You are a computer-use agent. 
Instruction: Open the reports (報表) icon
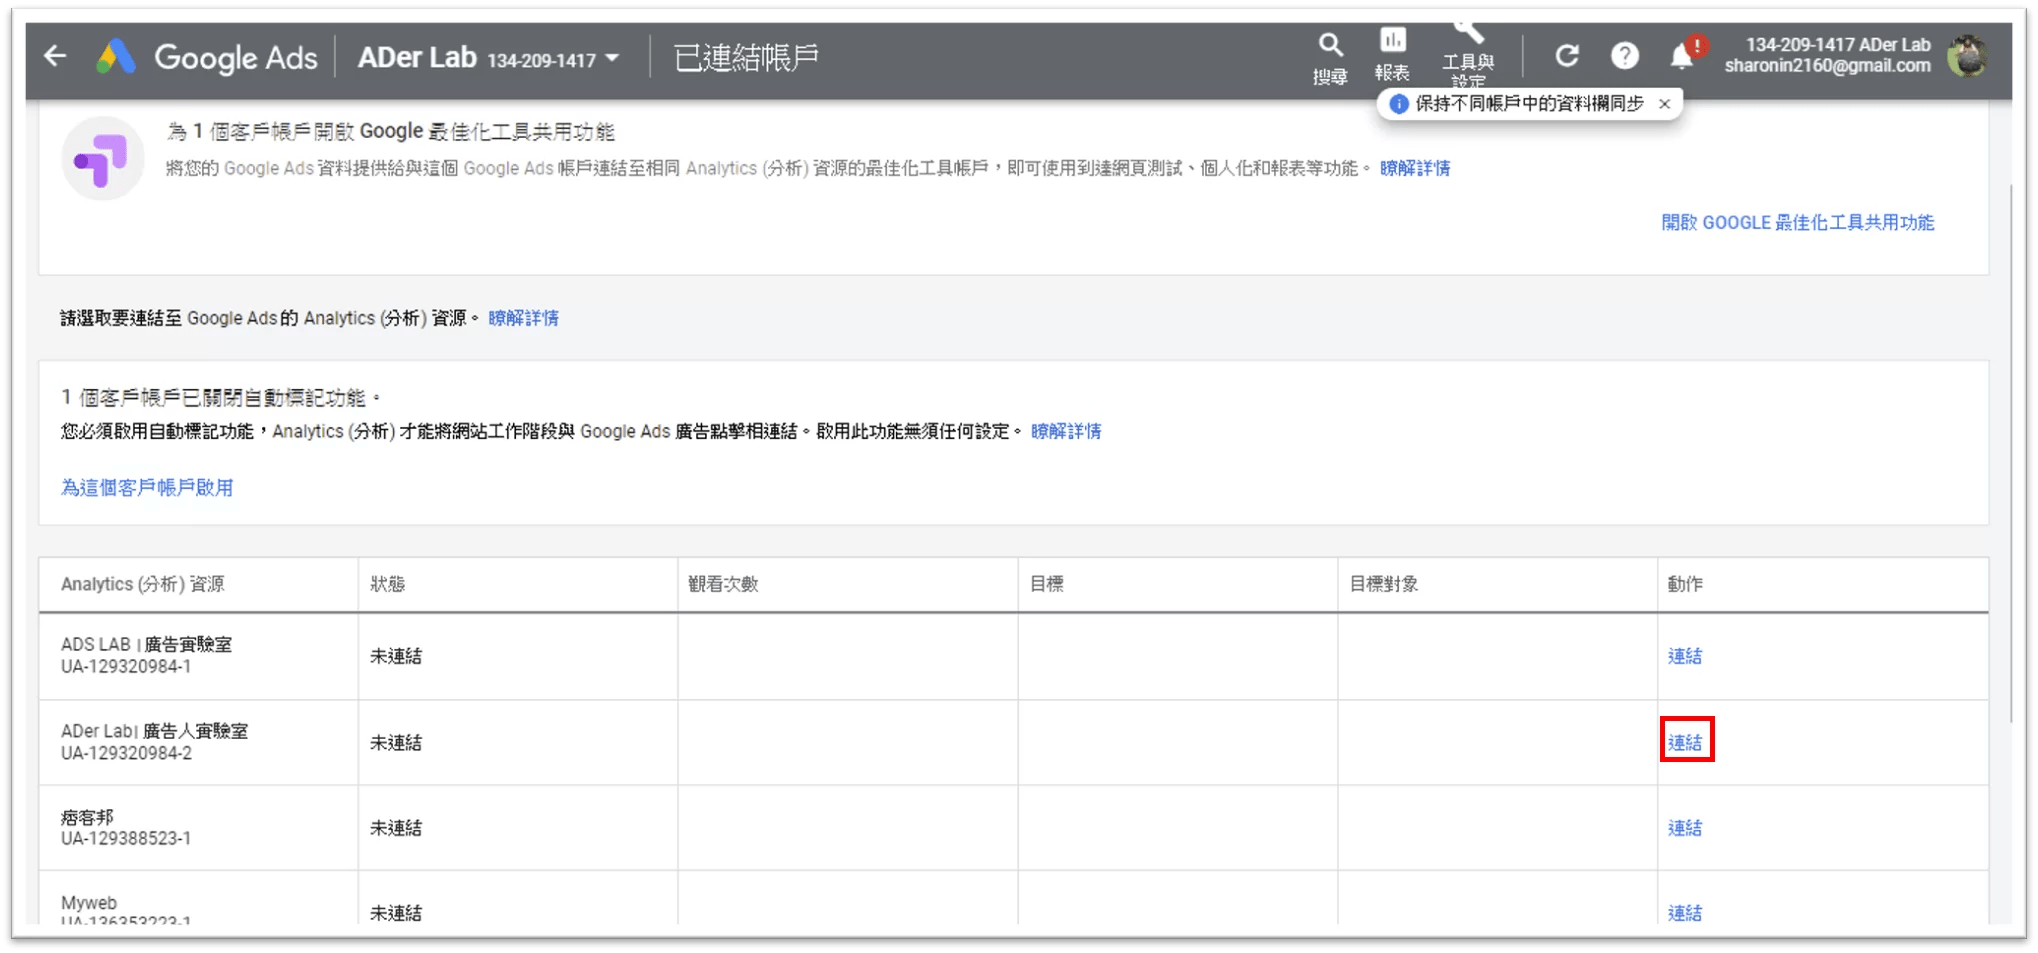[1392, 55]
